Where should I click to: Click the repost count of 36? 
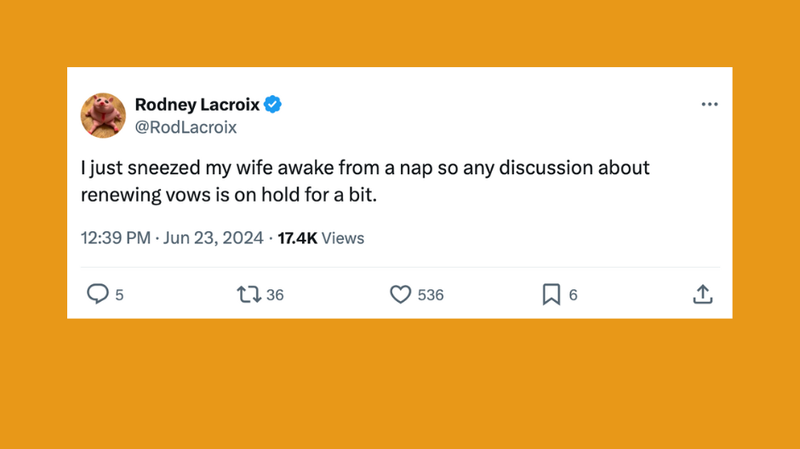pos(275,295)
